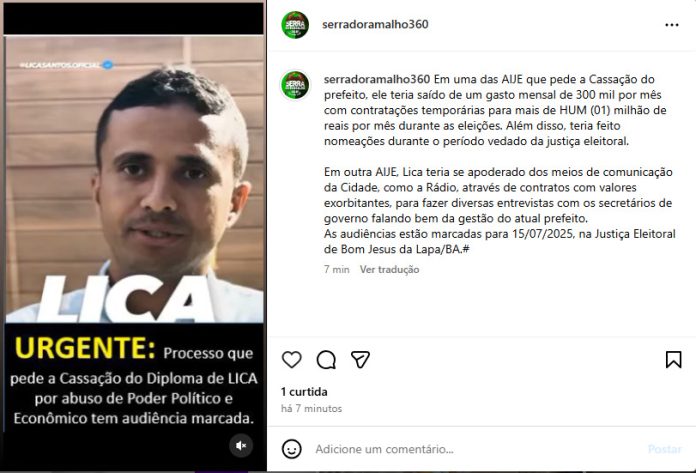Save the post with the bookmark icon
The image size is (696, 473).
pyautogui.click(x=673, y=359)
